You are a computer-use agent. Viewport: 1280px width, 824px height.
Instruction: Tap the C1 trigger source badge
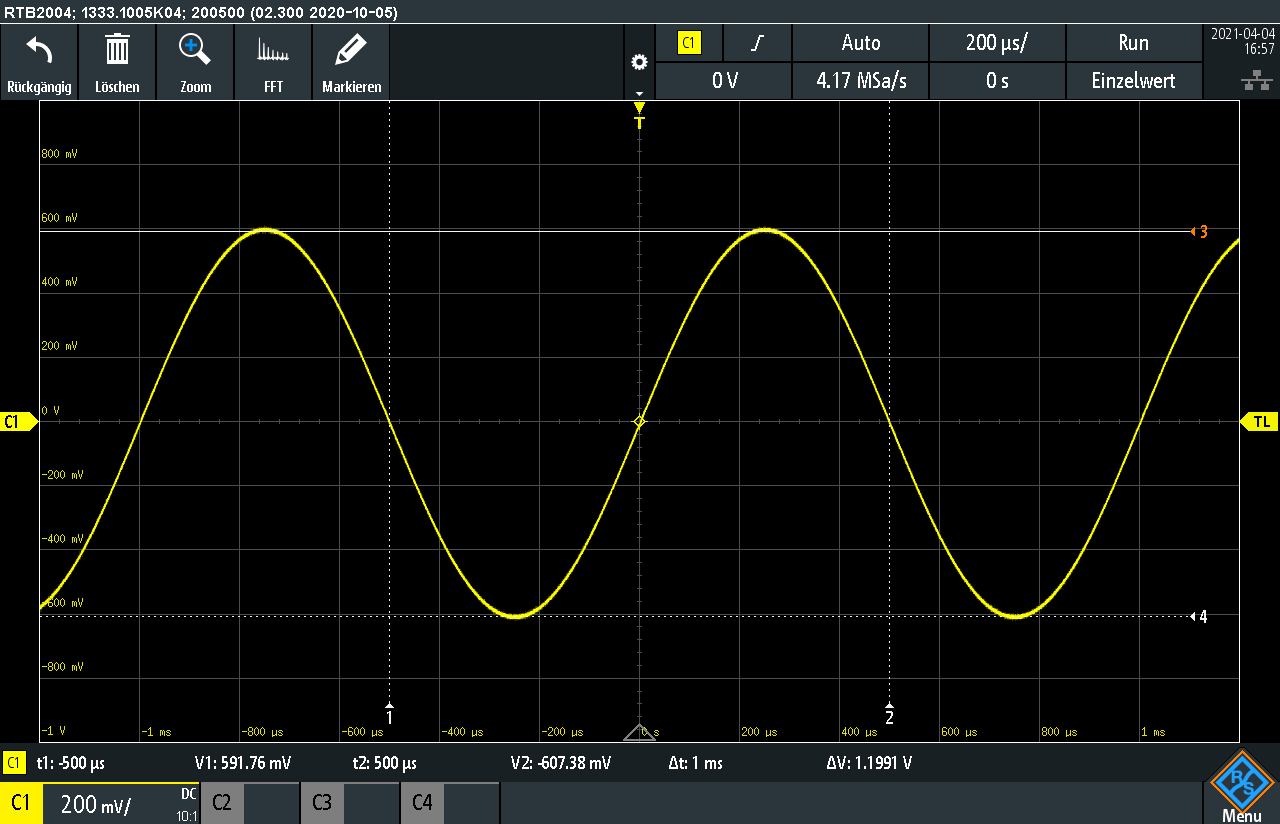689,43
